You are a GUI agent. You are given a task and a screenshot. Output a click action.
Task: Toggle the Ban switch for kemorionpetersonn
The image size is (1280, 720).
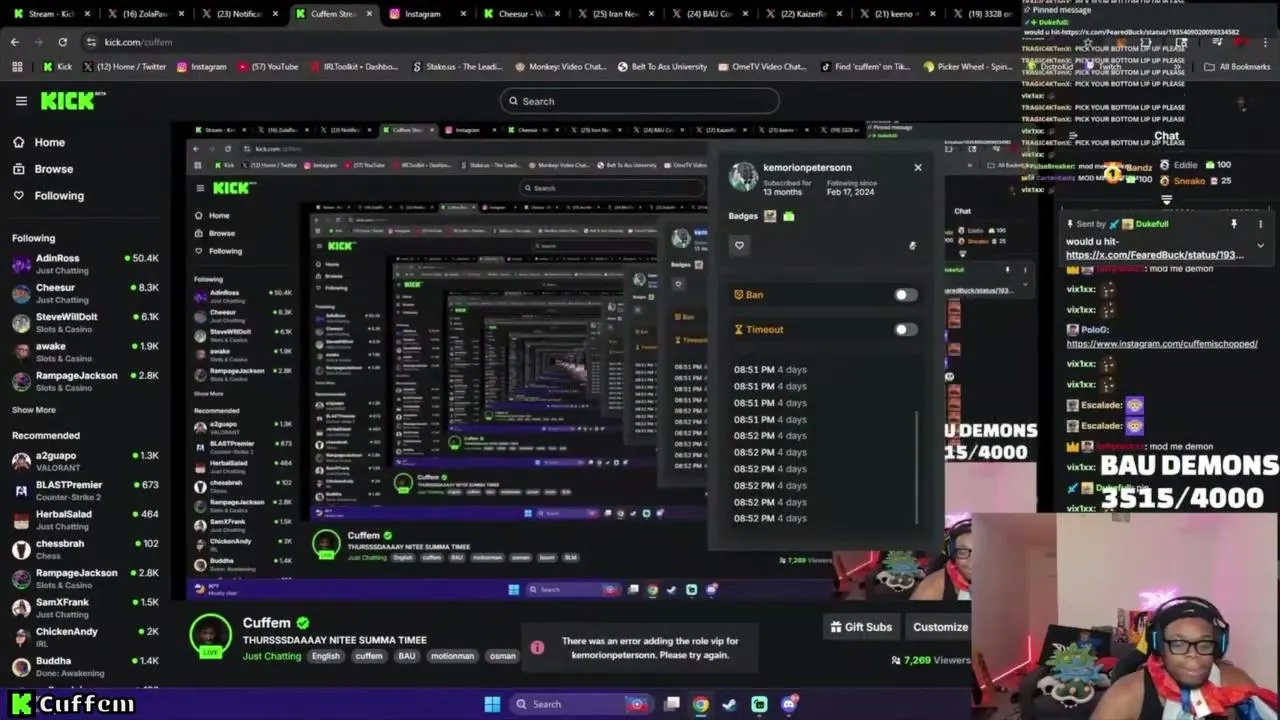pos(905,295)
